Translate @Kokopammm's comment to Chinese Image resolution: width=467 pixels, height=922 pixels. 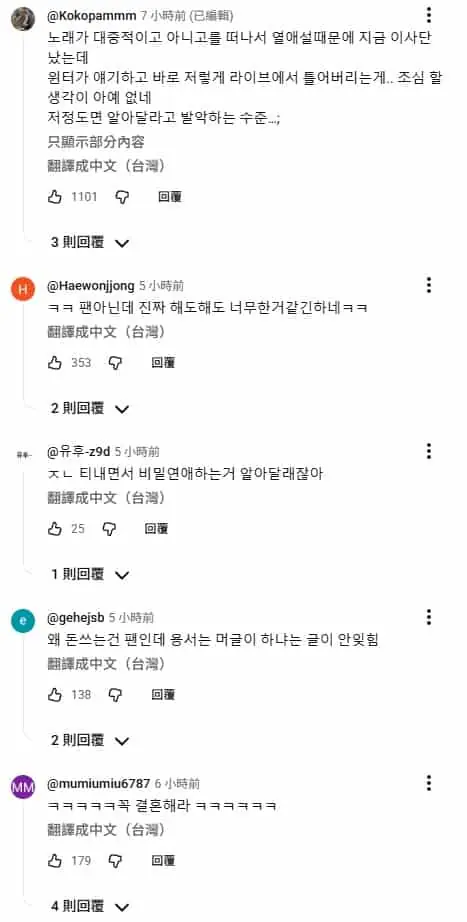[106, 166]
